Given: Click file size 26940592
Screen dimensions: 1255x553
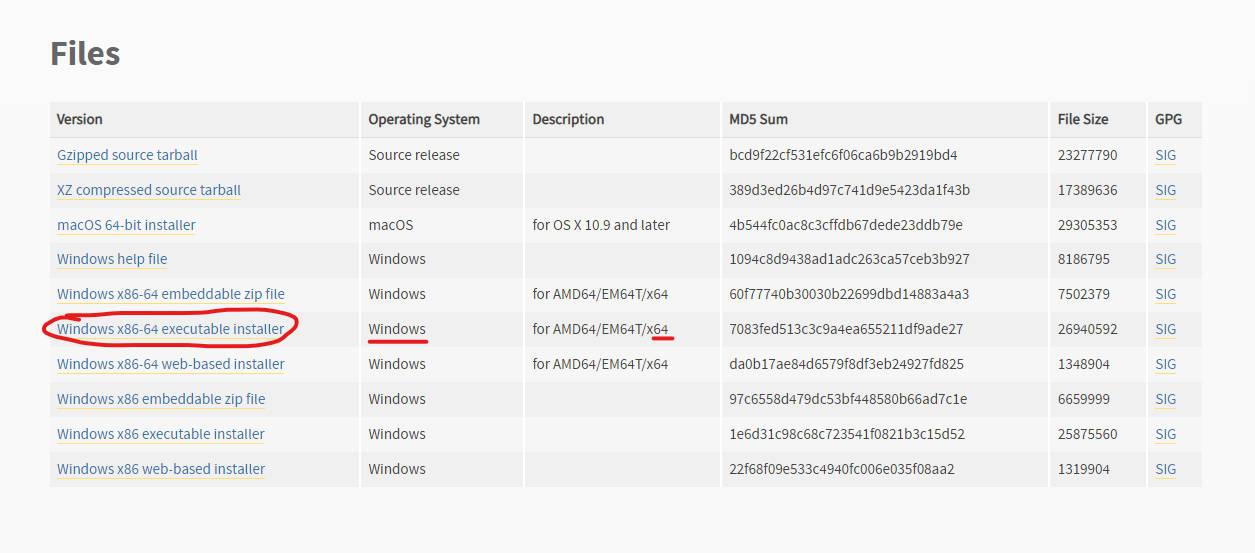Looking at the screenshot, I should 1088,329.
